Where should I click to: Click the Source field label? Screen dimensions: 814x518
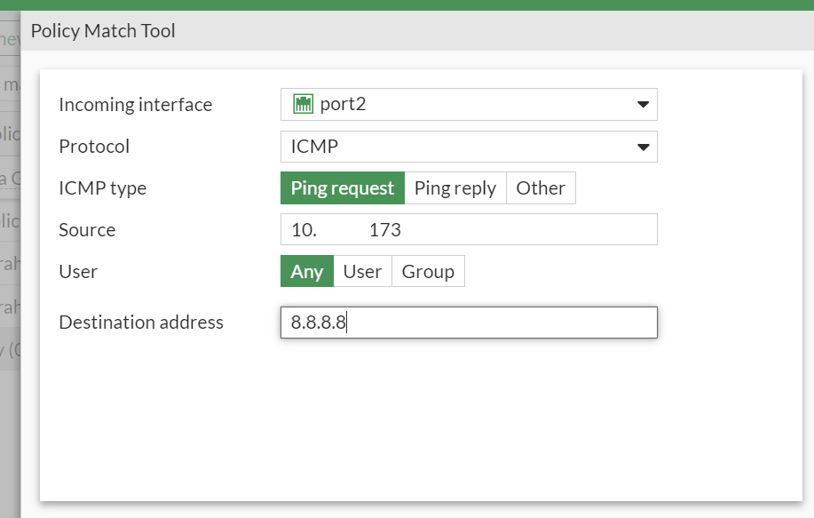tap(87, 230)
